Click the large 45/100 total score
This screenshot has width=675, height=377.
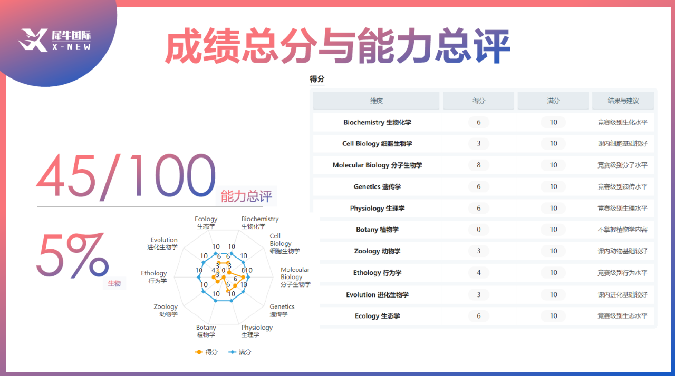coord(126,176)
